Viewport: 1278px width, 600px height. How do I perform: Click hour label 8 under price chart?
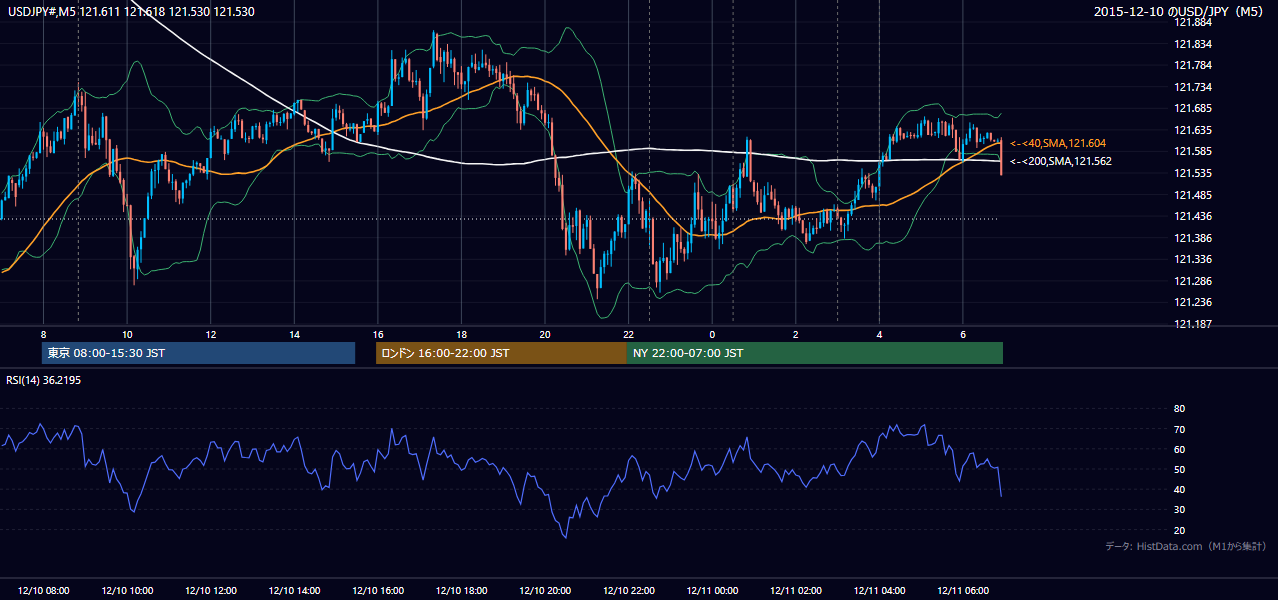tap(43, 334)
